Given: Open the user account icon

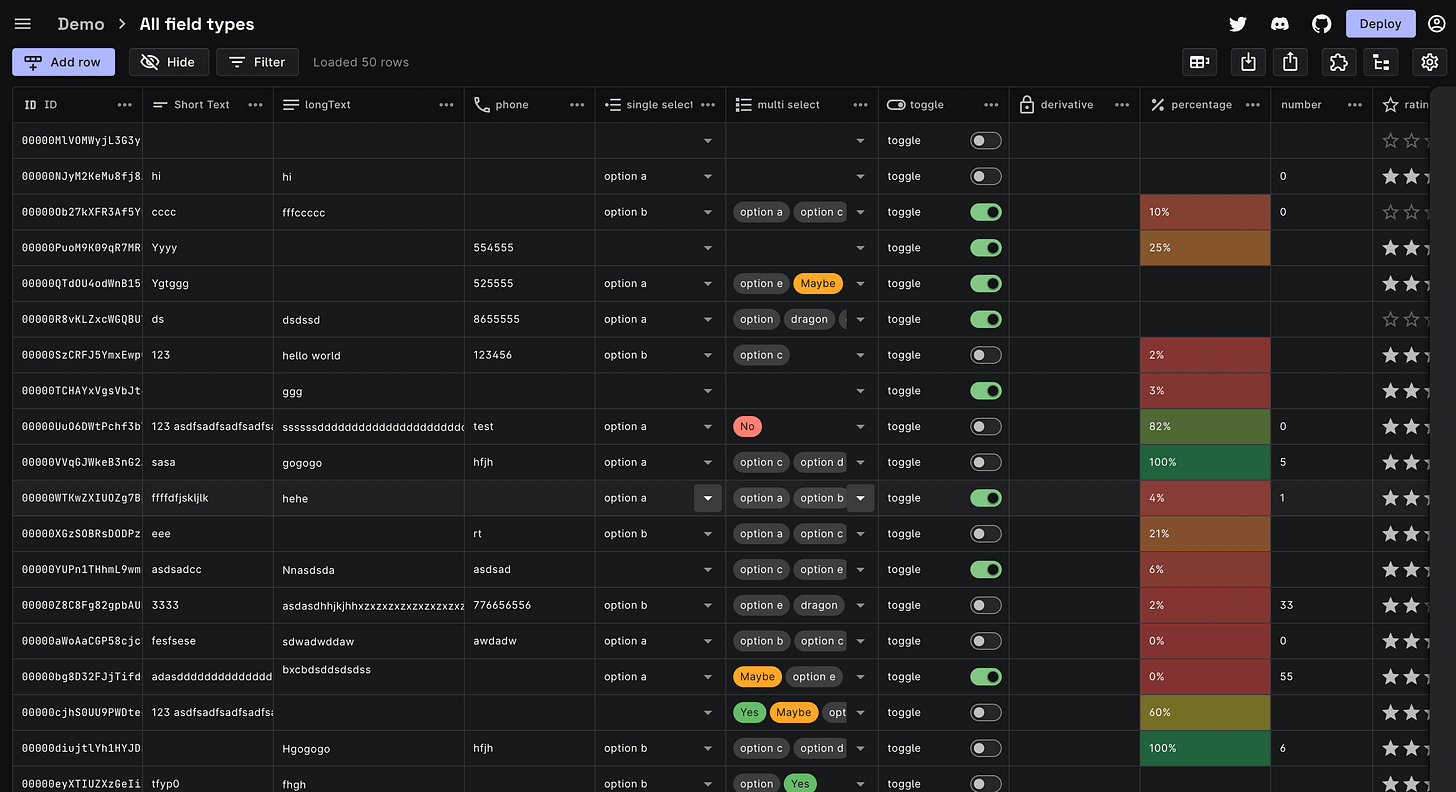Looking at the screenshot, I should 1436,24.
